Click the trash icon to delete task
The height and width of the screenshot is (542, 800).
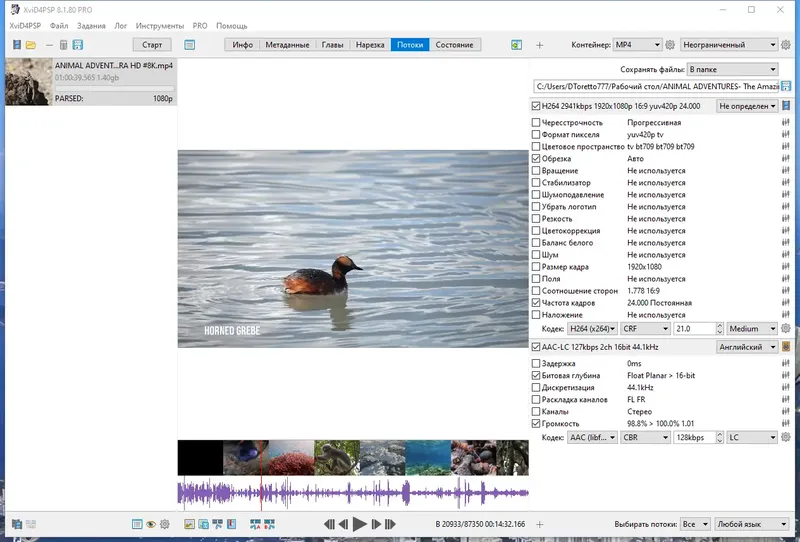(64, 45)
